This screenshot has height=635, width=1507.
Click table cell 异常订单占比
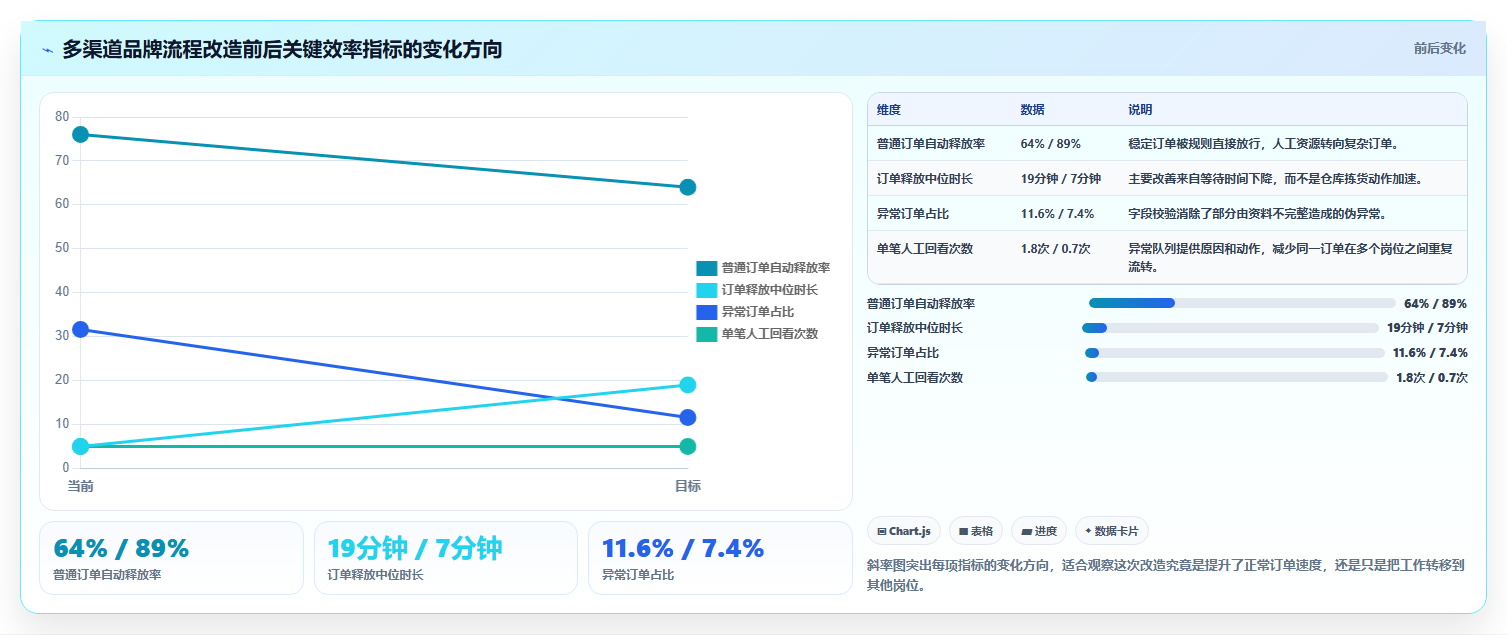(x=913, y=214)
